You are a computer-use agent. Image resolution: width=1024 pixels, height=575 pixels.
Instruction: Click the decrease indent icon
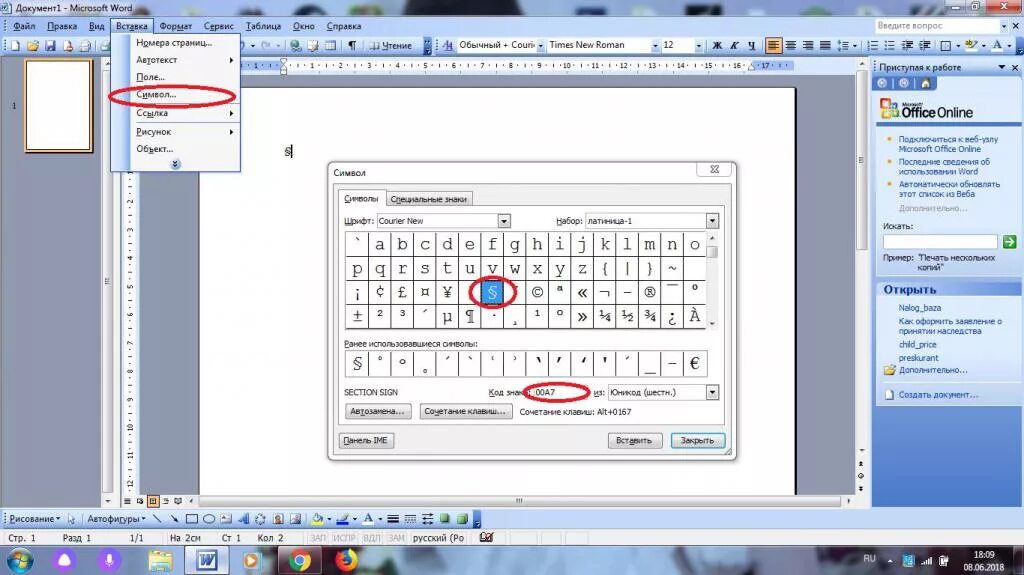click(x=907, y=45)
